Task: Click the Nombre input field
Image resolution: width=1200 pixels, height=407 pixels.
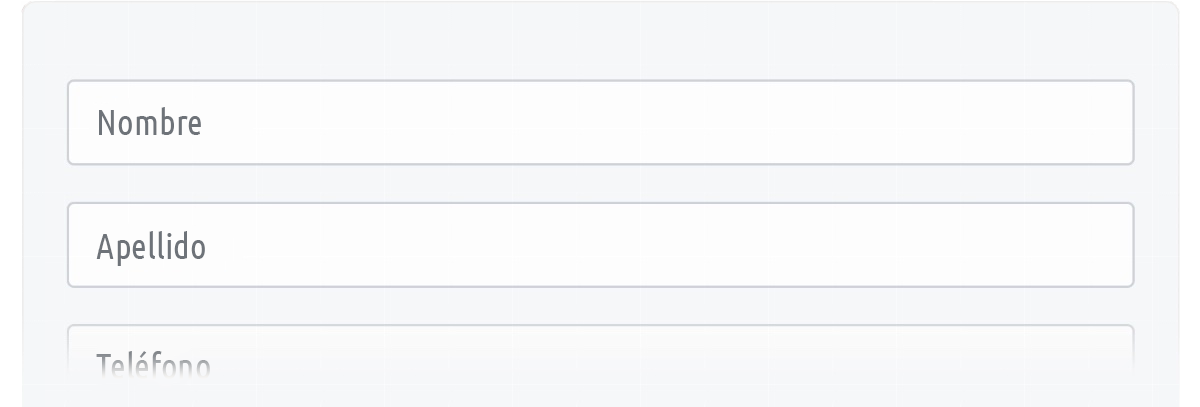Action: point(600,122)
